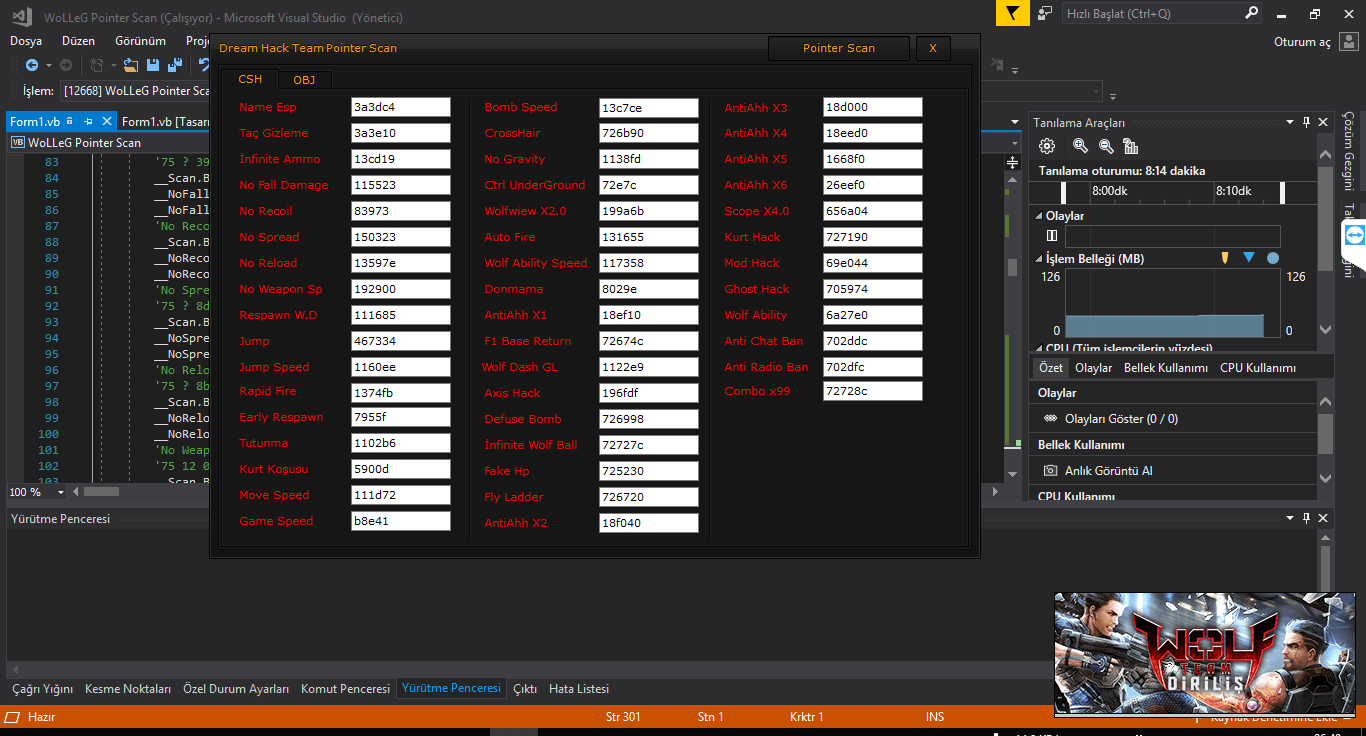Click the quick launch search magnifier icon
Viewport: 1366px width, 736px height.
coord(1251,13)
